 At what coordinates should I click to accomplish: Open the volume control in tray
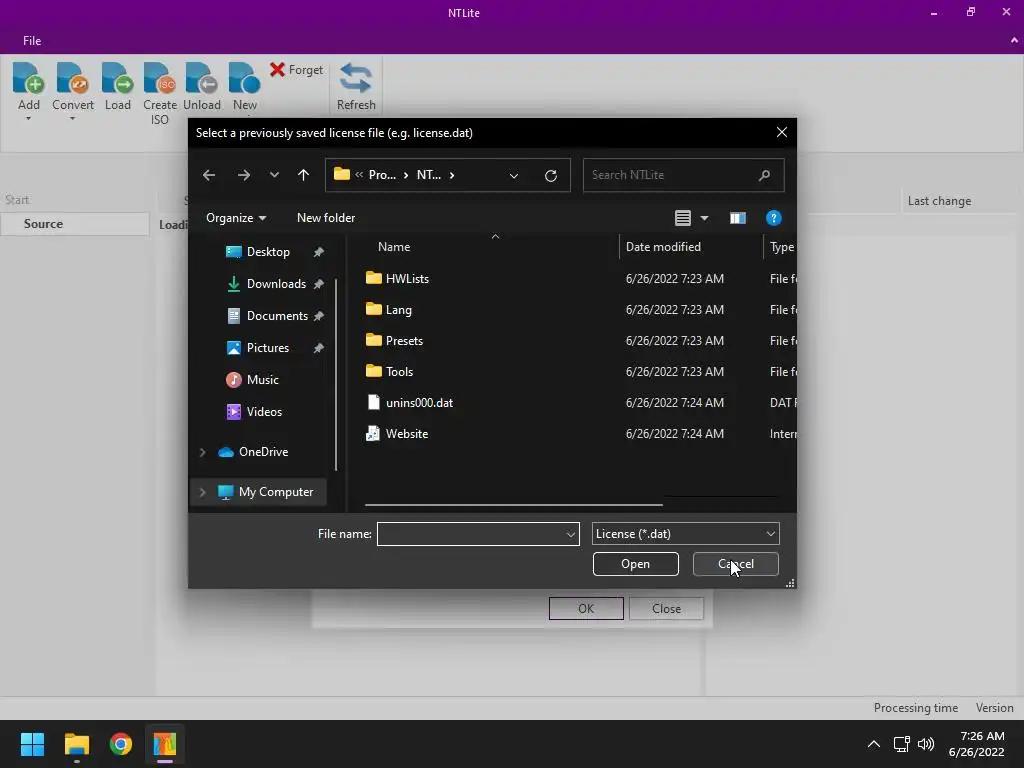point(925,744)
